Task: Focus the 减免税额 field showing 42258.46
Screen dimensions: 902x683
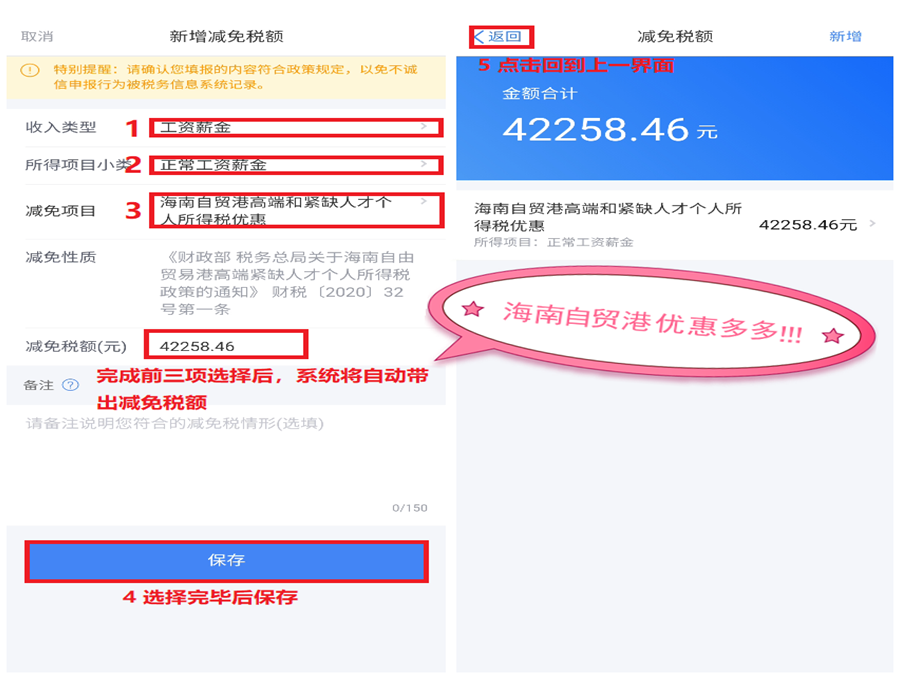Action: [226, 345]
